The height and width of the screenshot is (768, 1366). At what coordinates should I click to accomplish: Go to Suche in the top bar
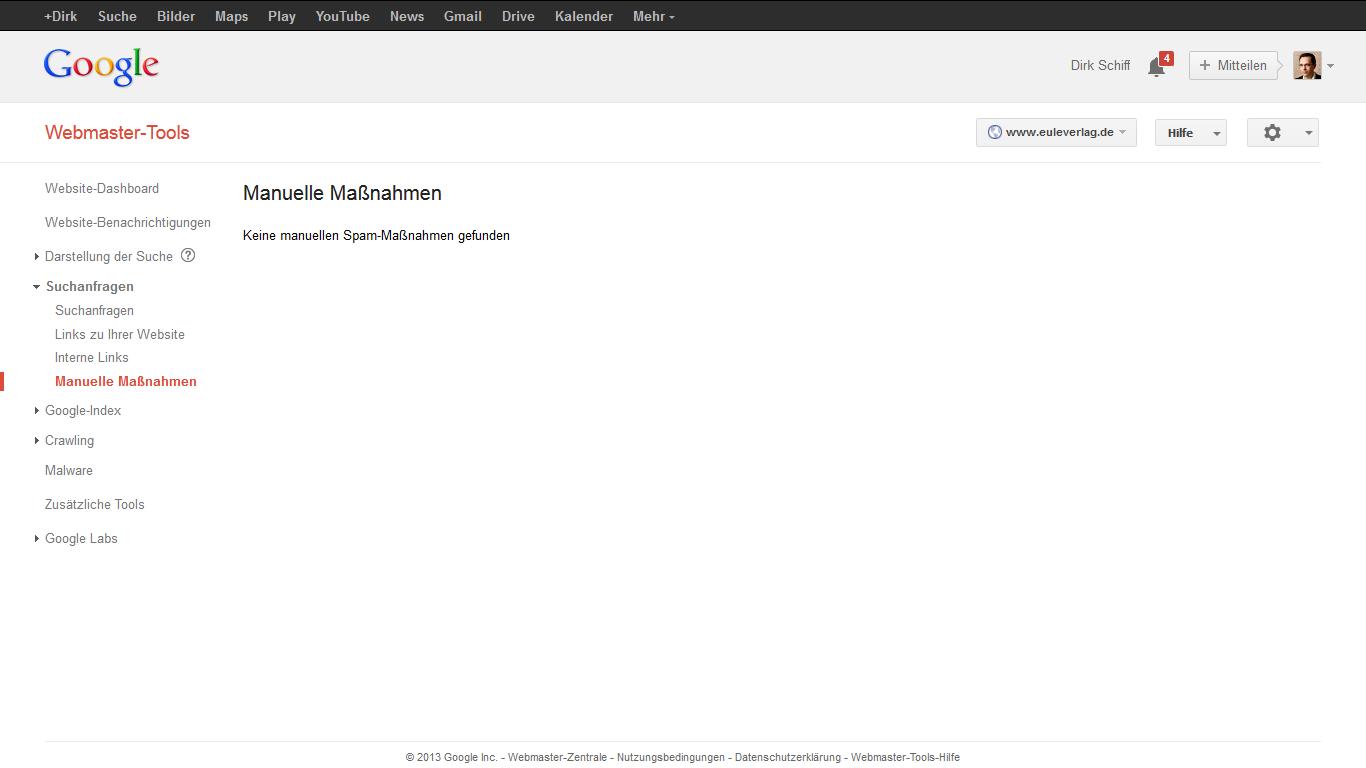click(x=117, y=16)
